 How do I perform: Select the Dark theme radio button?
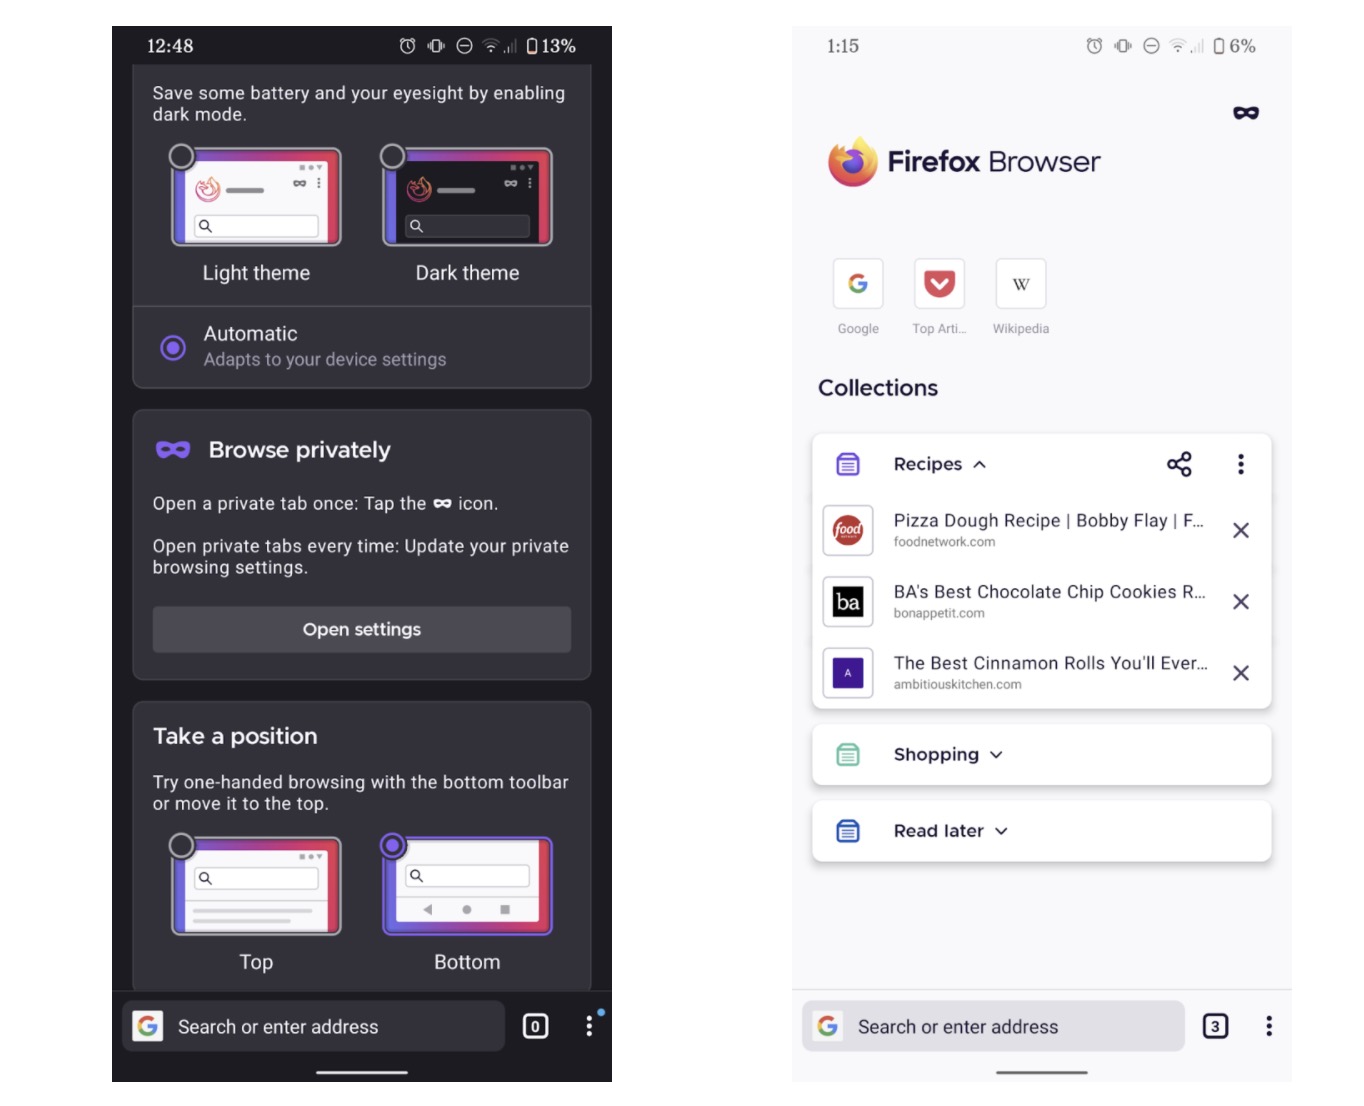393,156
